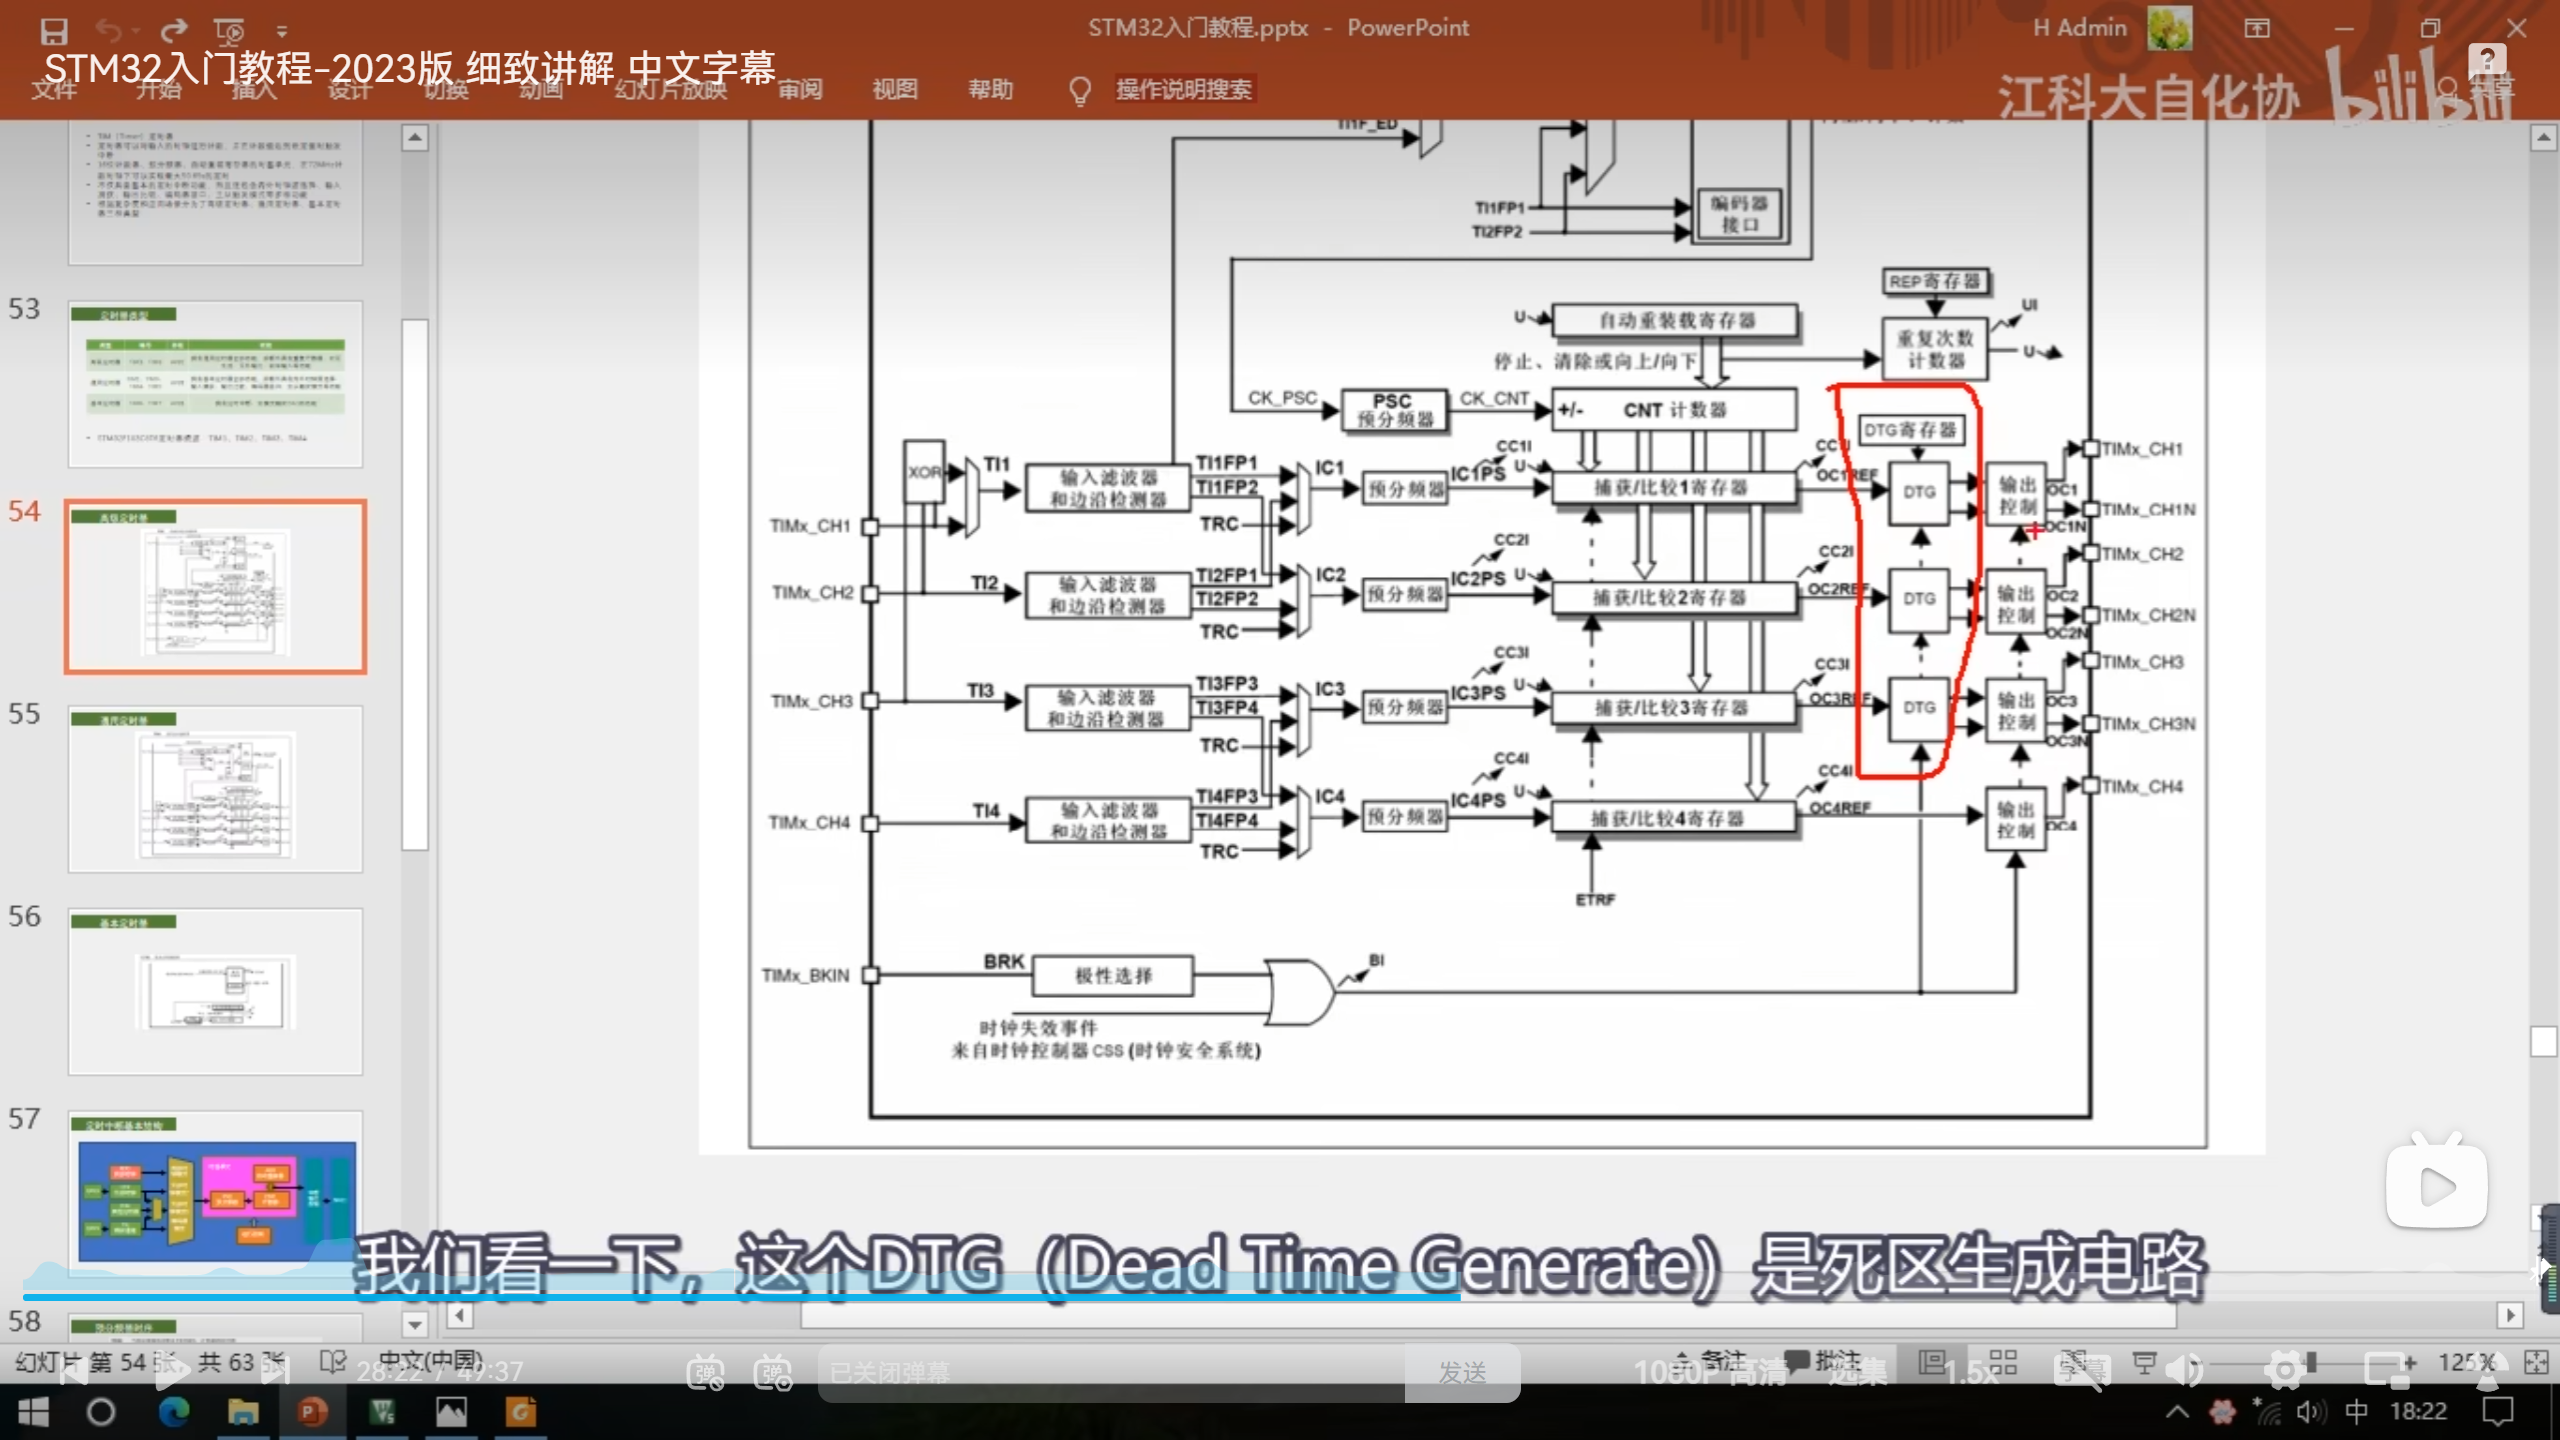
Task: Open the danmaku settings toggle icon
Action: 773,1372
